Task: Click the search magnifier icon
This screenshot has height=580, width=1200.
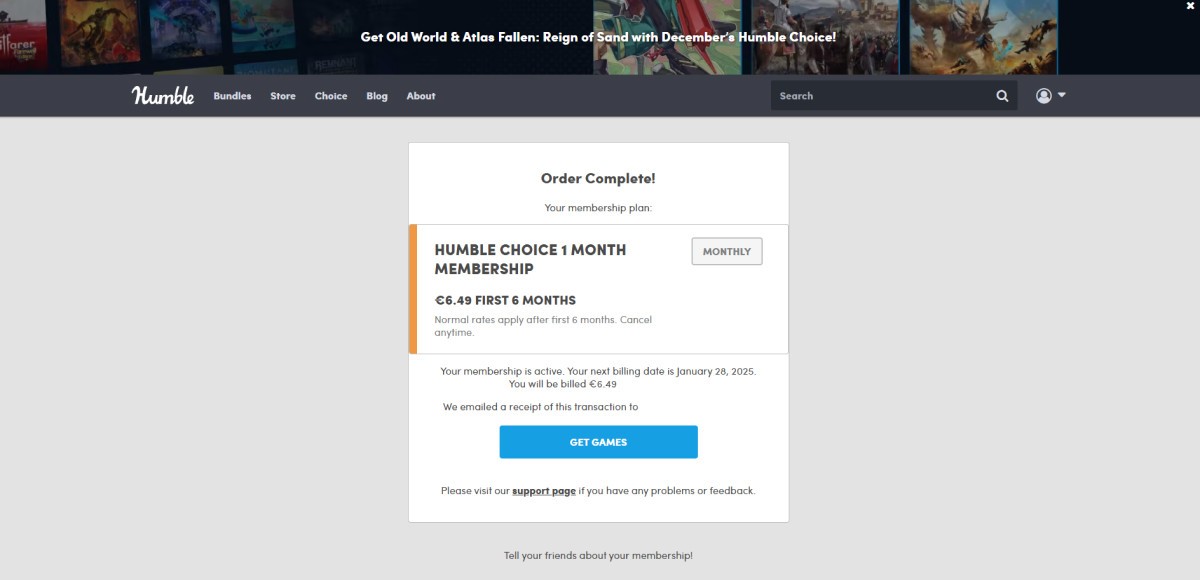Action: tap(1002, 96)
